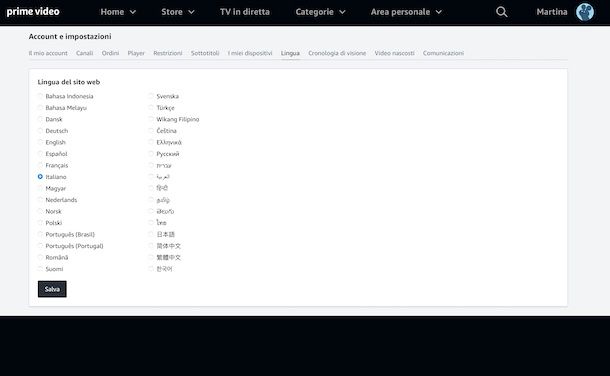610x376 pixels.
Task: Choose the Suomi language option
Action: tap(40, 269)
